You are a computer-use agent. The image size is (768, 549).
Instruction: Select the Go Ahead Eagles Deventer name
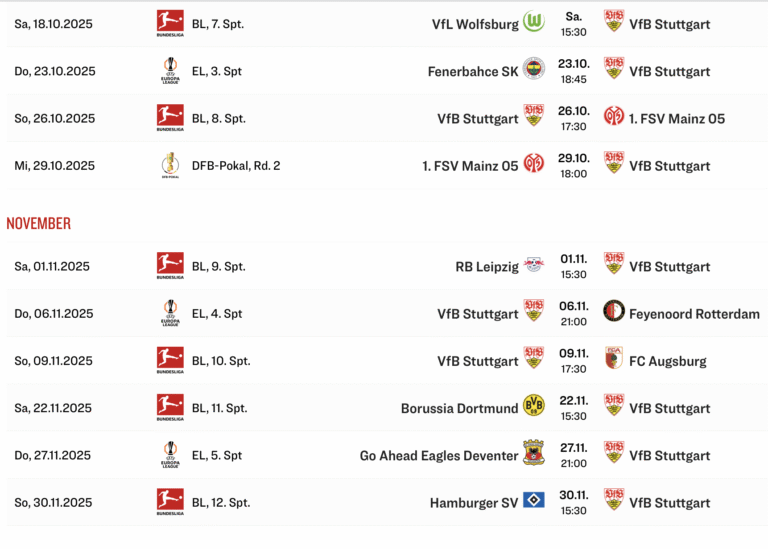439,455
